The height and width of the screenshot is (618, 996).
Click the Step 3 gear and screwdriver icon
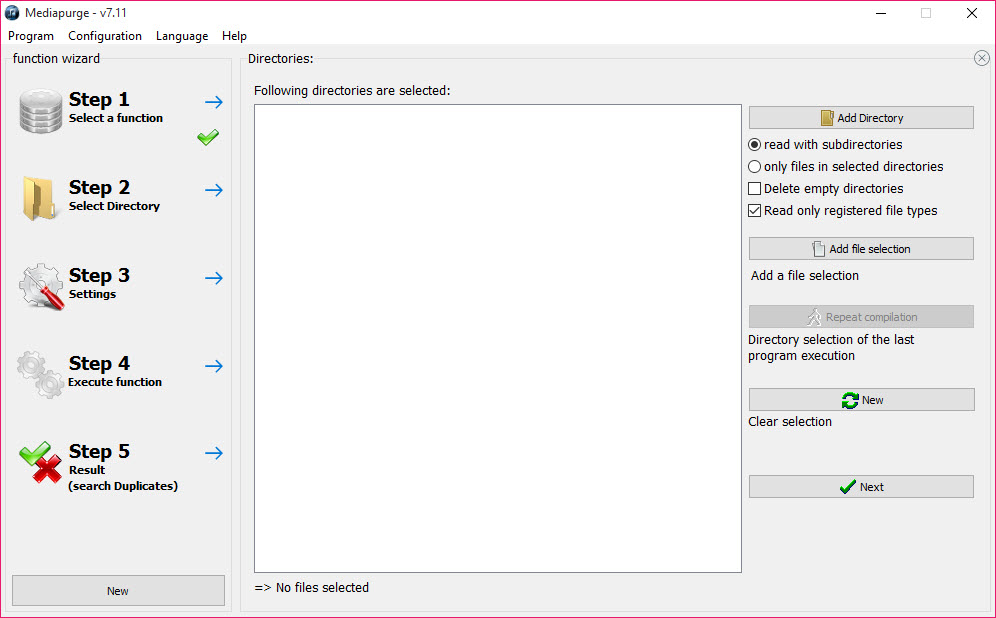(41, 286)
